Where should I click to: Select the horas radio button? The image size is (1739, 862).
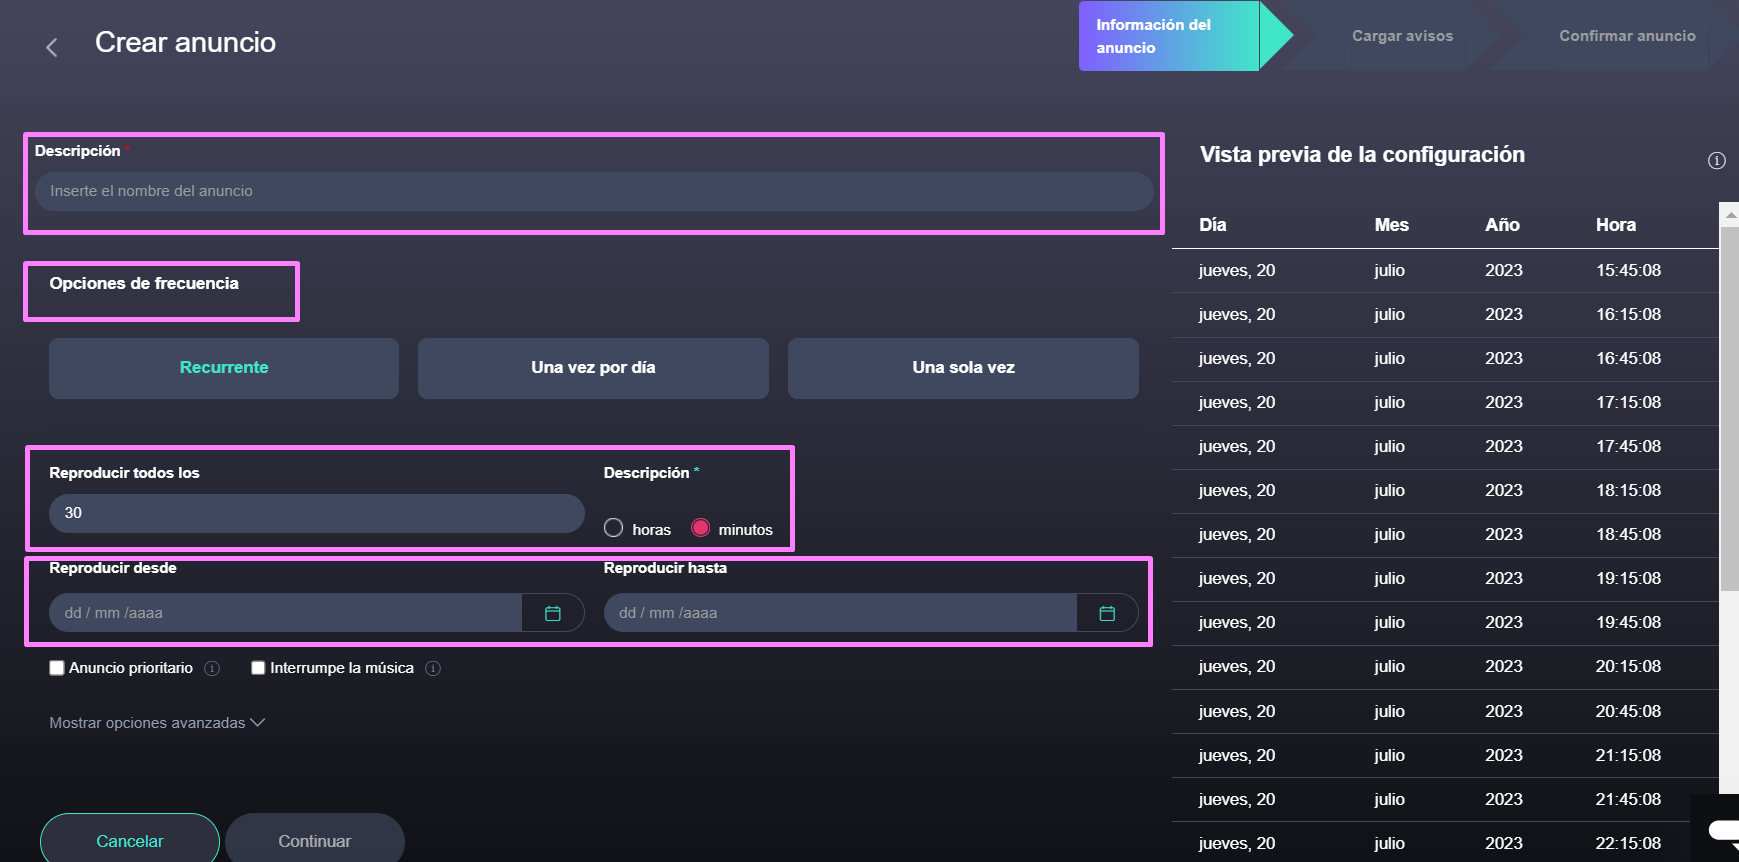[614, 528]
